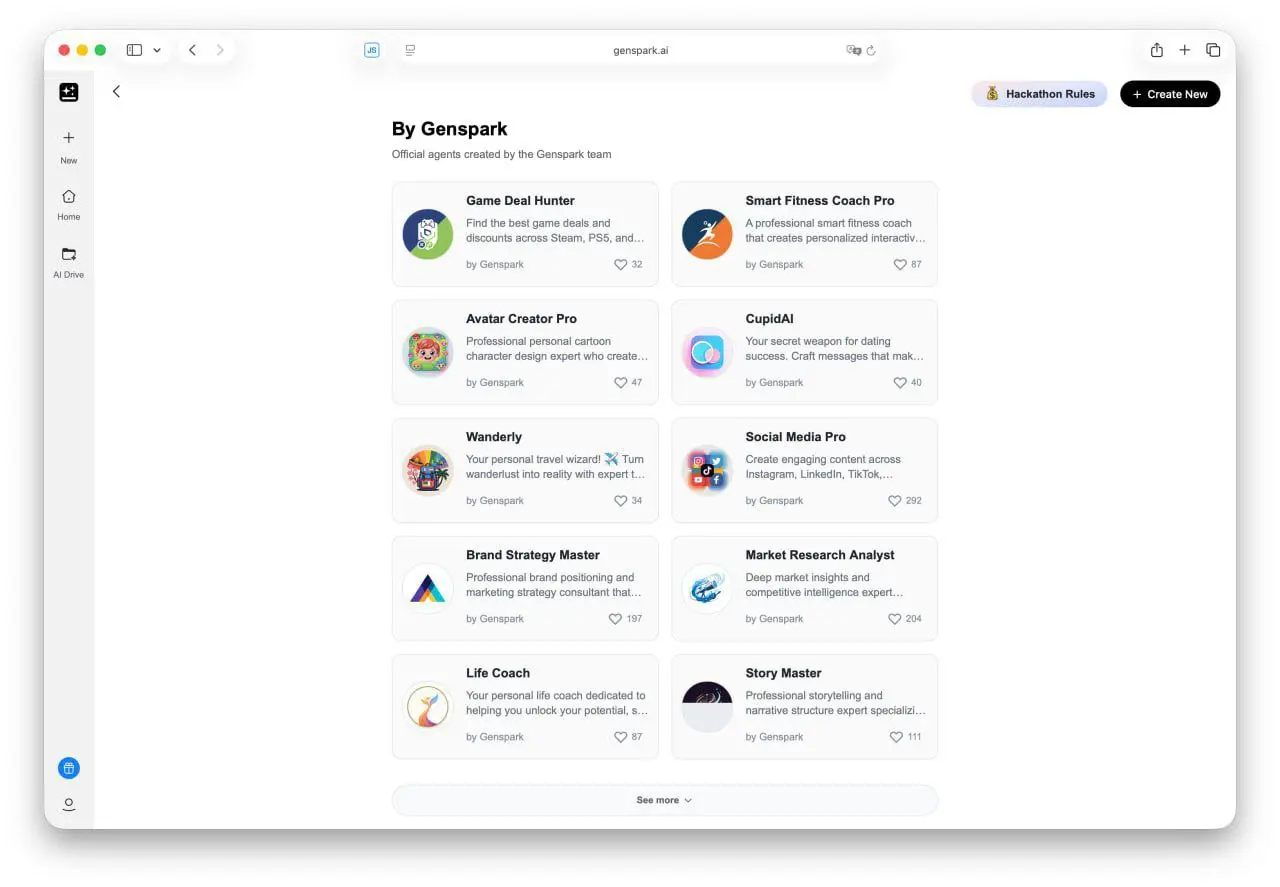Viewport: 1280px width, 887px height.
Task: Open the Market Research Analyst card
Action: pos(804,588)
